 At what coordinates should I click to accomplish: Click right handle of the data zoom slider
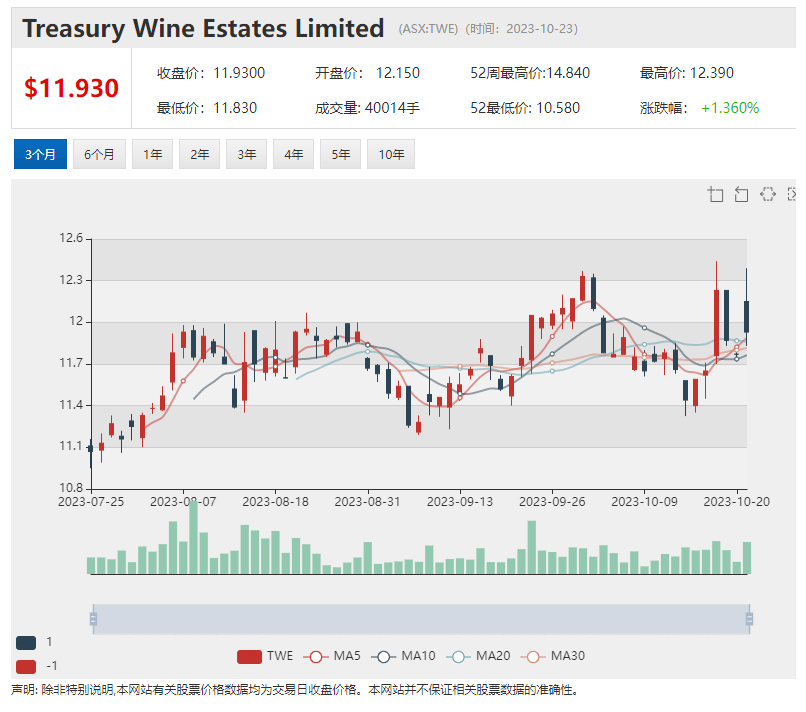[749, 619]
